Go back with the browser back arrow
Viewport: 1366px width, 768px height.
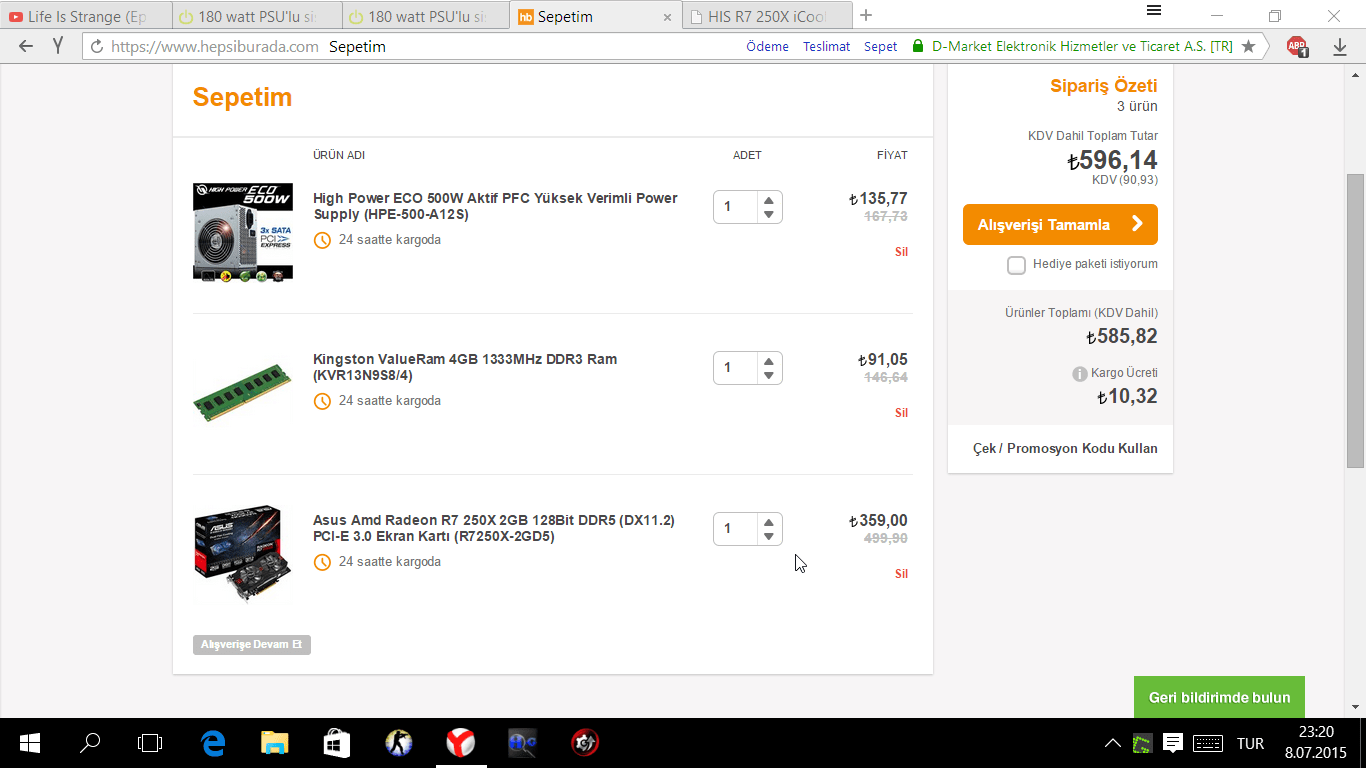[x=26, y=46]
